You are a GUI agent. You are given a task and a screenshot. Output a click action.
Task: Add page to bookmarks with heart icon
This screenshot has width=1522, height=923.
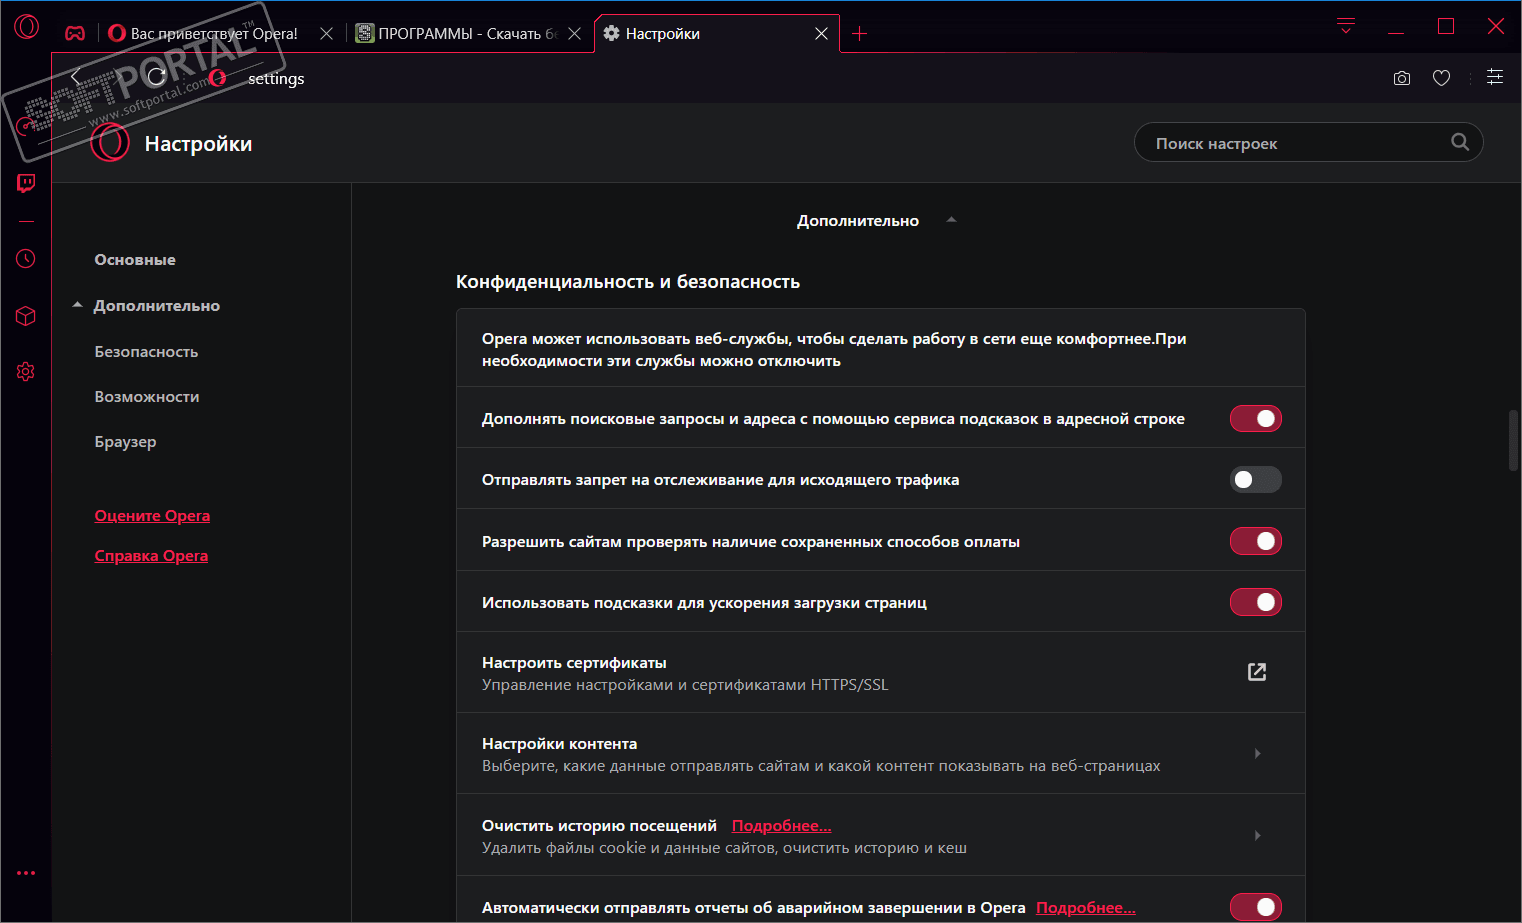[x=1441, y=78]
